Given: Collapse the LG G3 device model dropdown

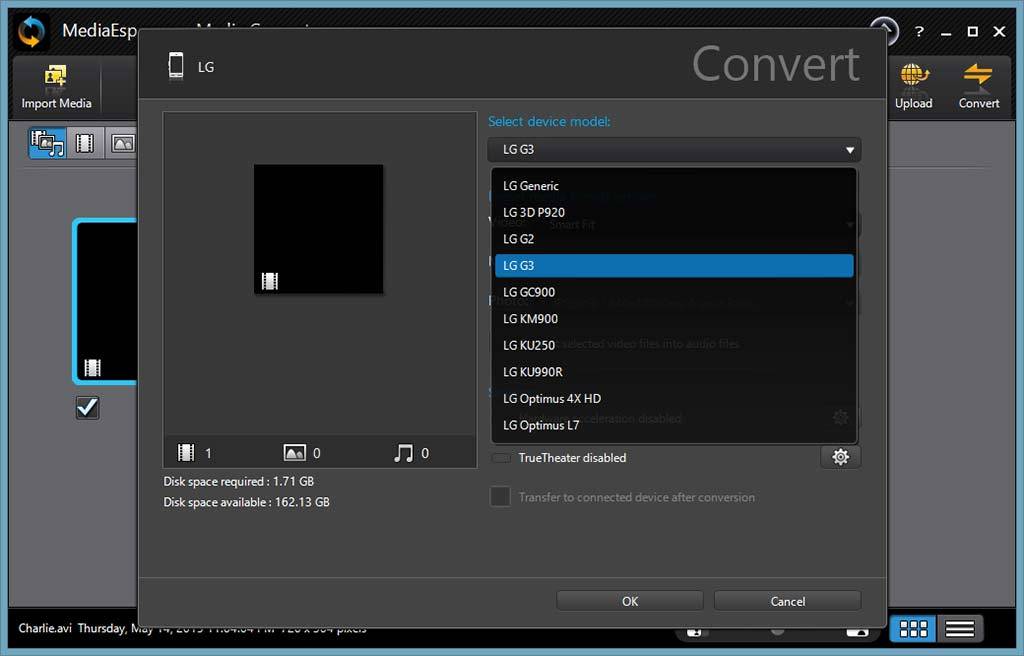Looking at the screenshot, I should (x=674, y=150).
